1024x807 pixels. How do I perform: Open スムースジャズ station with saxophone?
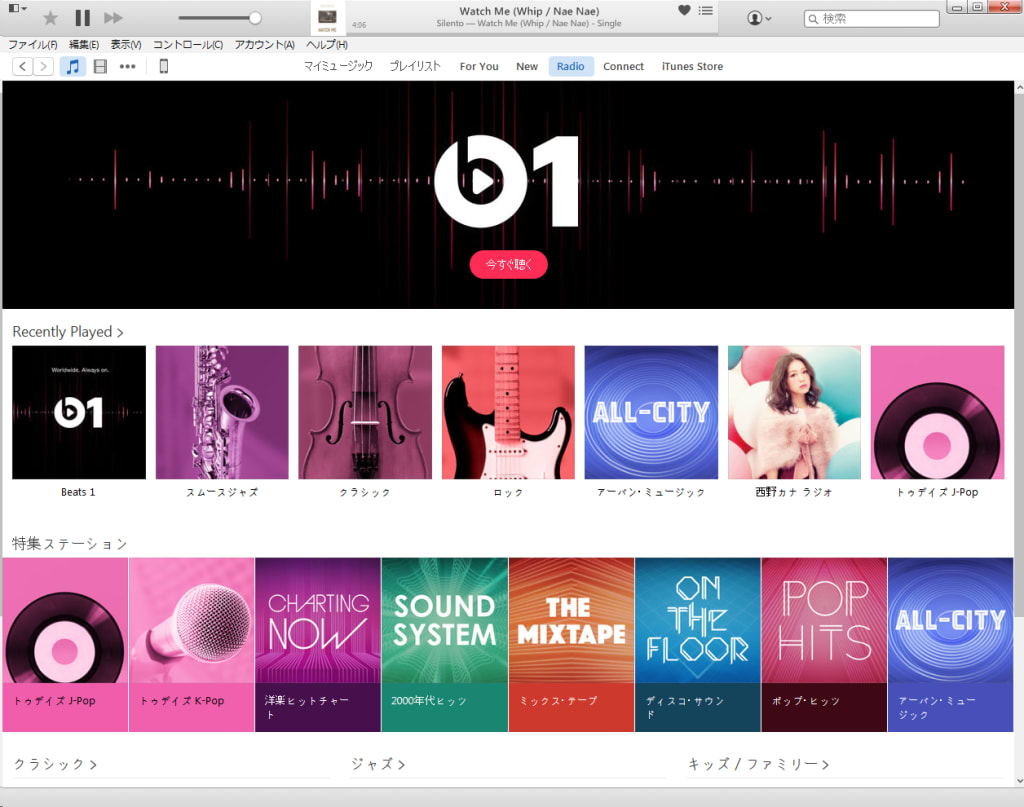(x=222, y=412)
